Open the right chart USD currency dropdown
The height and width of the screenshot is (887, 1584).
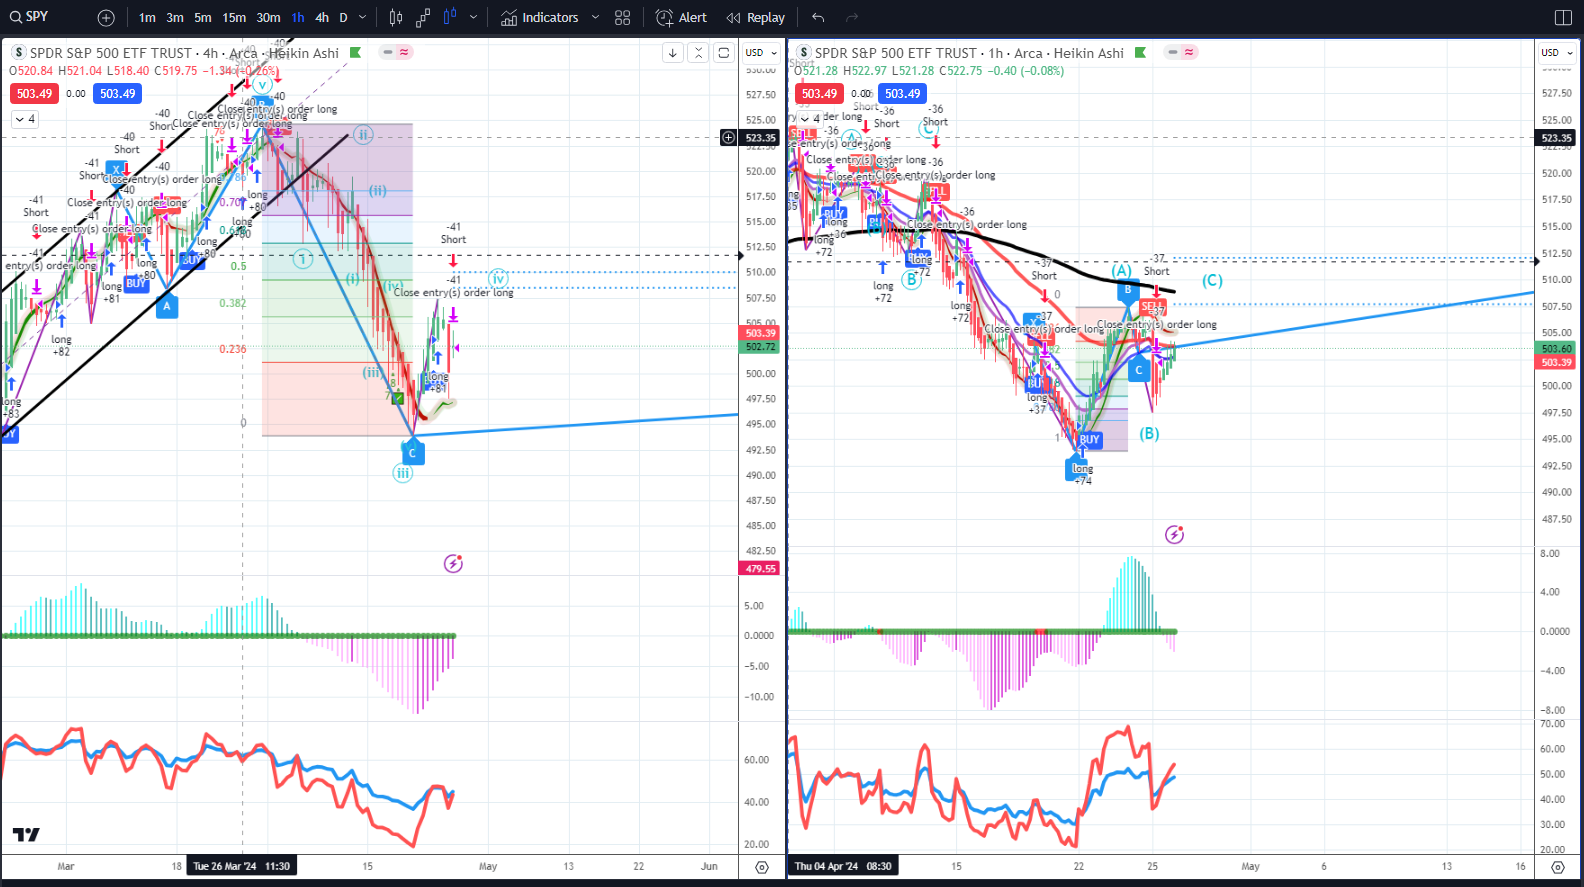pos(1557,53)
